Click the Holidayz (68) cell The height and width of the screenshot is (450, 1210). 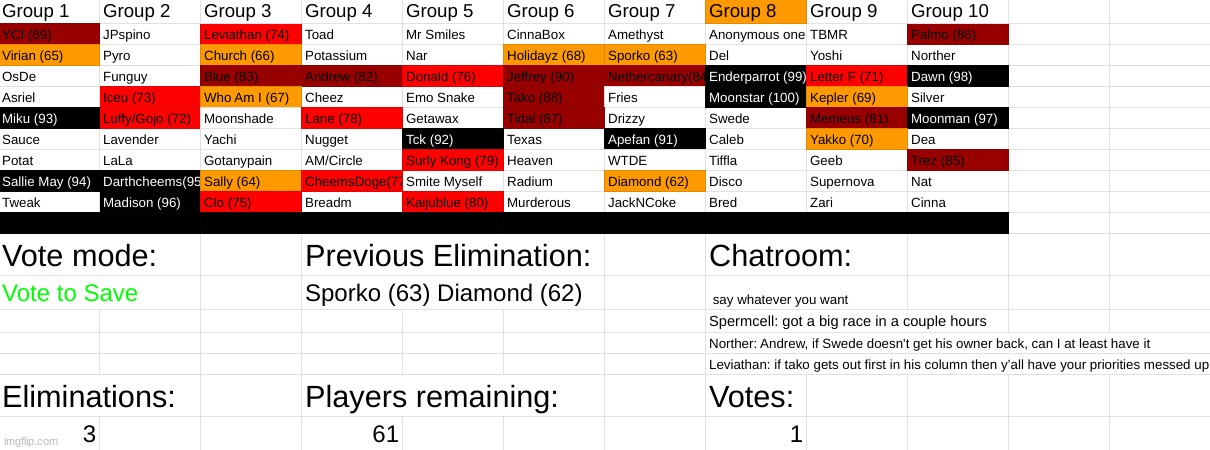(x=553, y=56)
